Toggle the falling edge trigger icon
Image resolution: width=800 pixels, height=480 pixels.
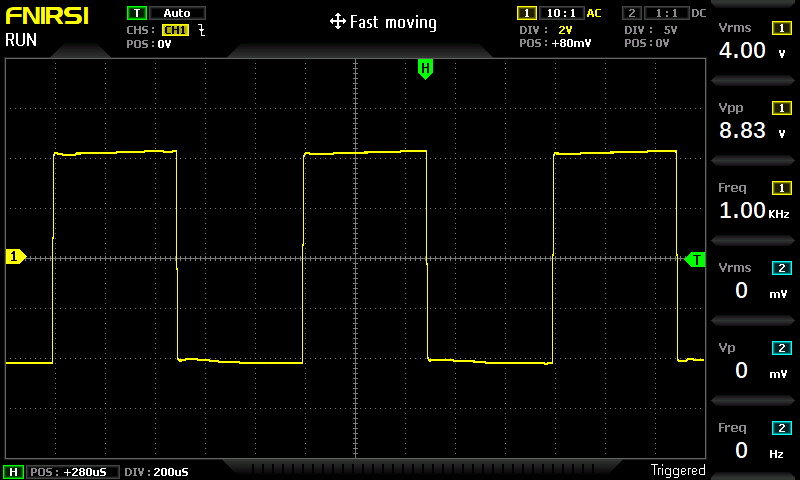pyautogui.click(x=202, y=30)
